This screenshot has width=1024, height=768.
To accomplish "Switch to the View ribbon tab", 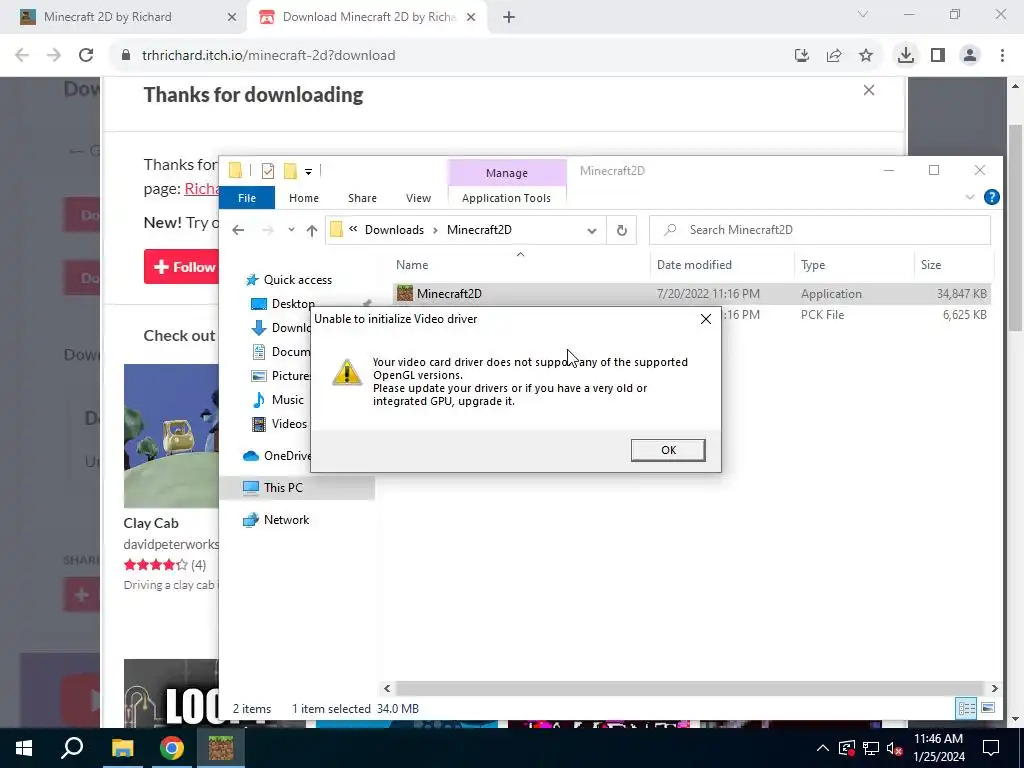I will [418, 198].
